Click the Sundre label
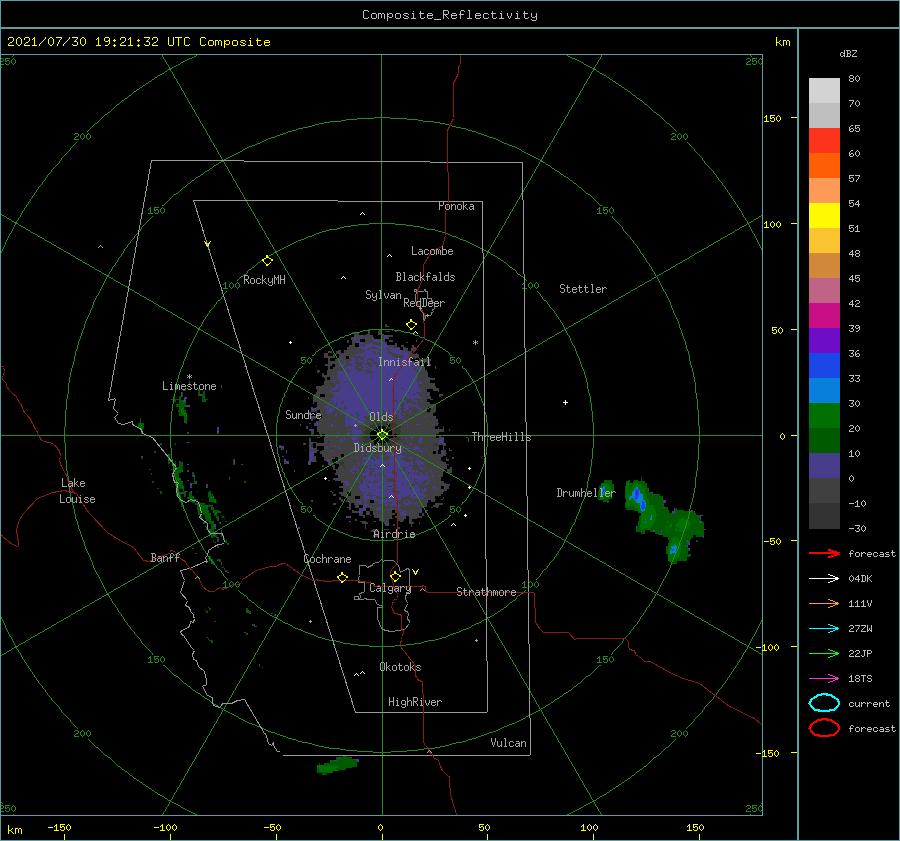 303,414
